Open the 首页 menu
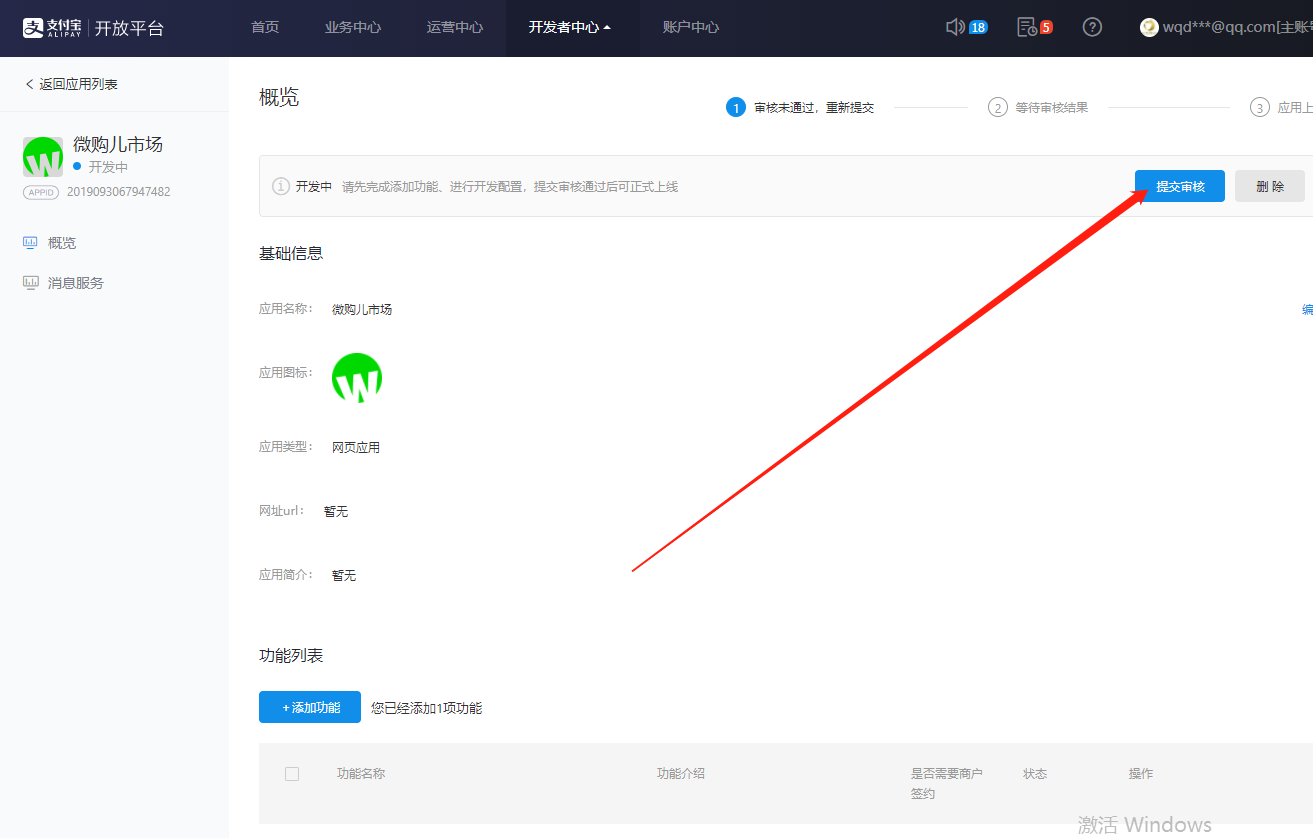The height and width of the screenshot is (838, 1313). 265,27
